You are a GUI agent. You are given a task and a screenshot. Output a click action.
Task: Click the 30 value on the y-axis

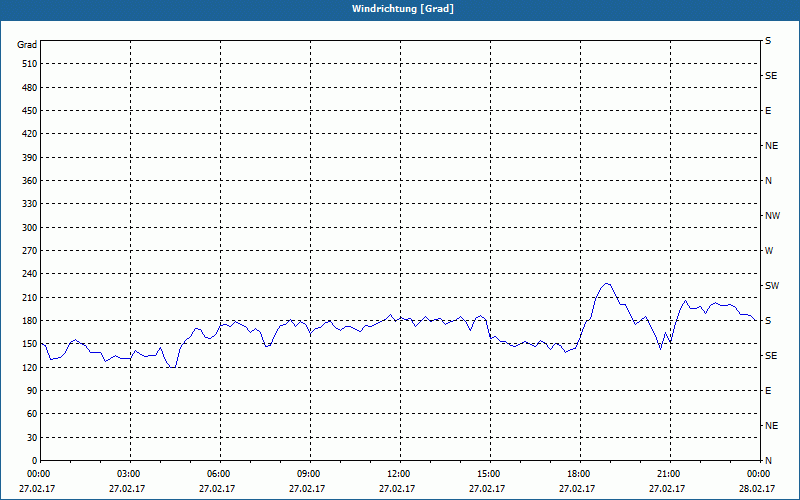point(32,437)
